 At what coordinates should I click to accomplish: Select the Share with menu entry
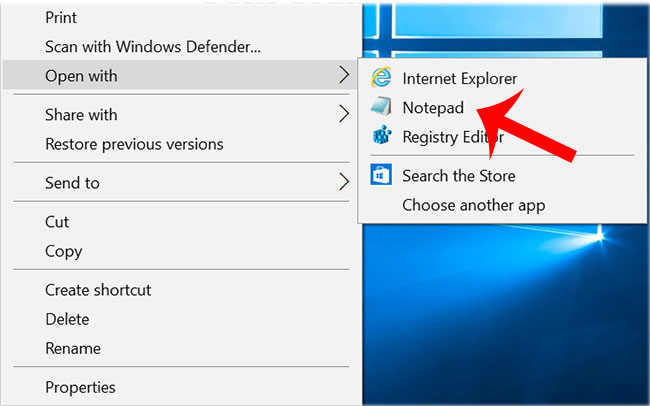[81, 114]
